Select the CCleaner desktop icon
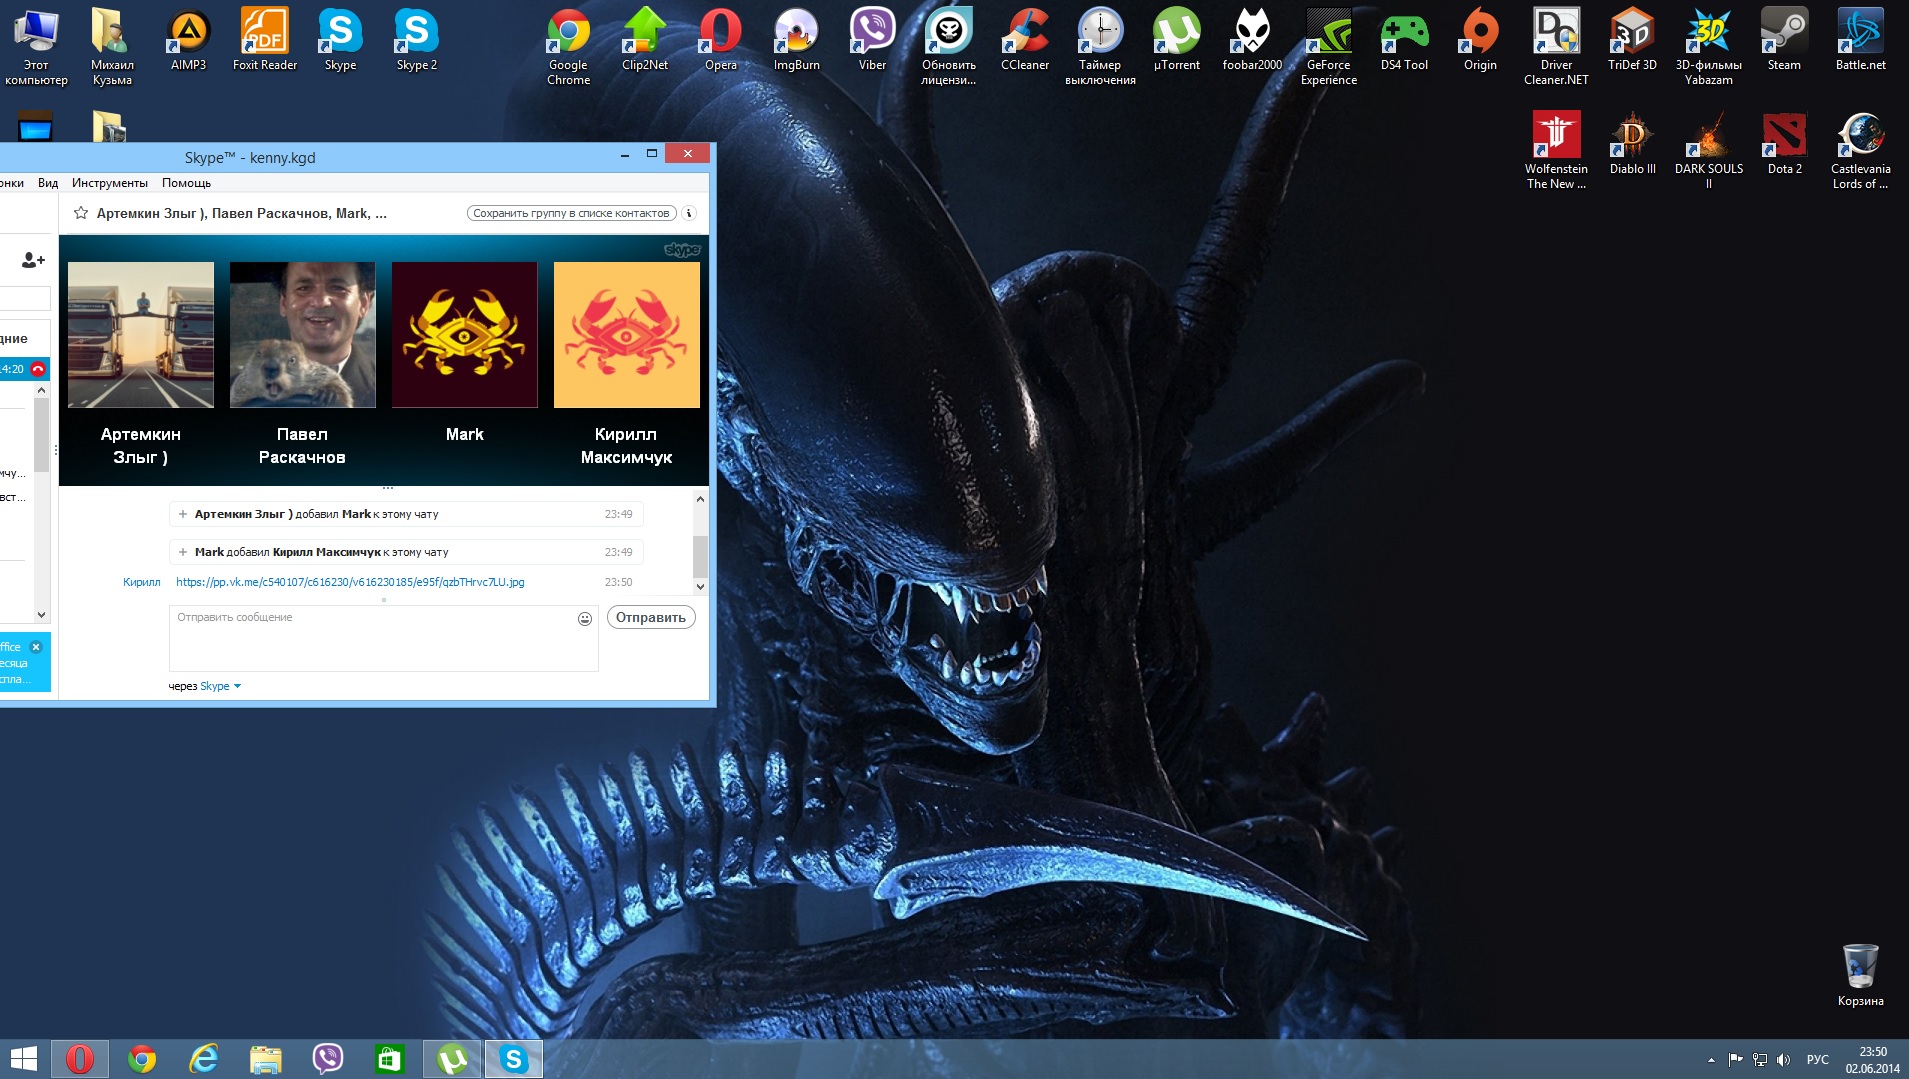This screenshot has height=1079, width=1909. [1025, 41]
